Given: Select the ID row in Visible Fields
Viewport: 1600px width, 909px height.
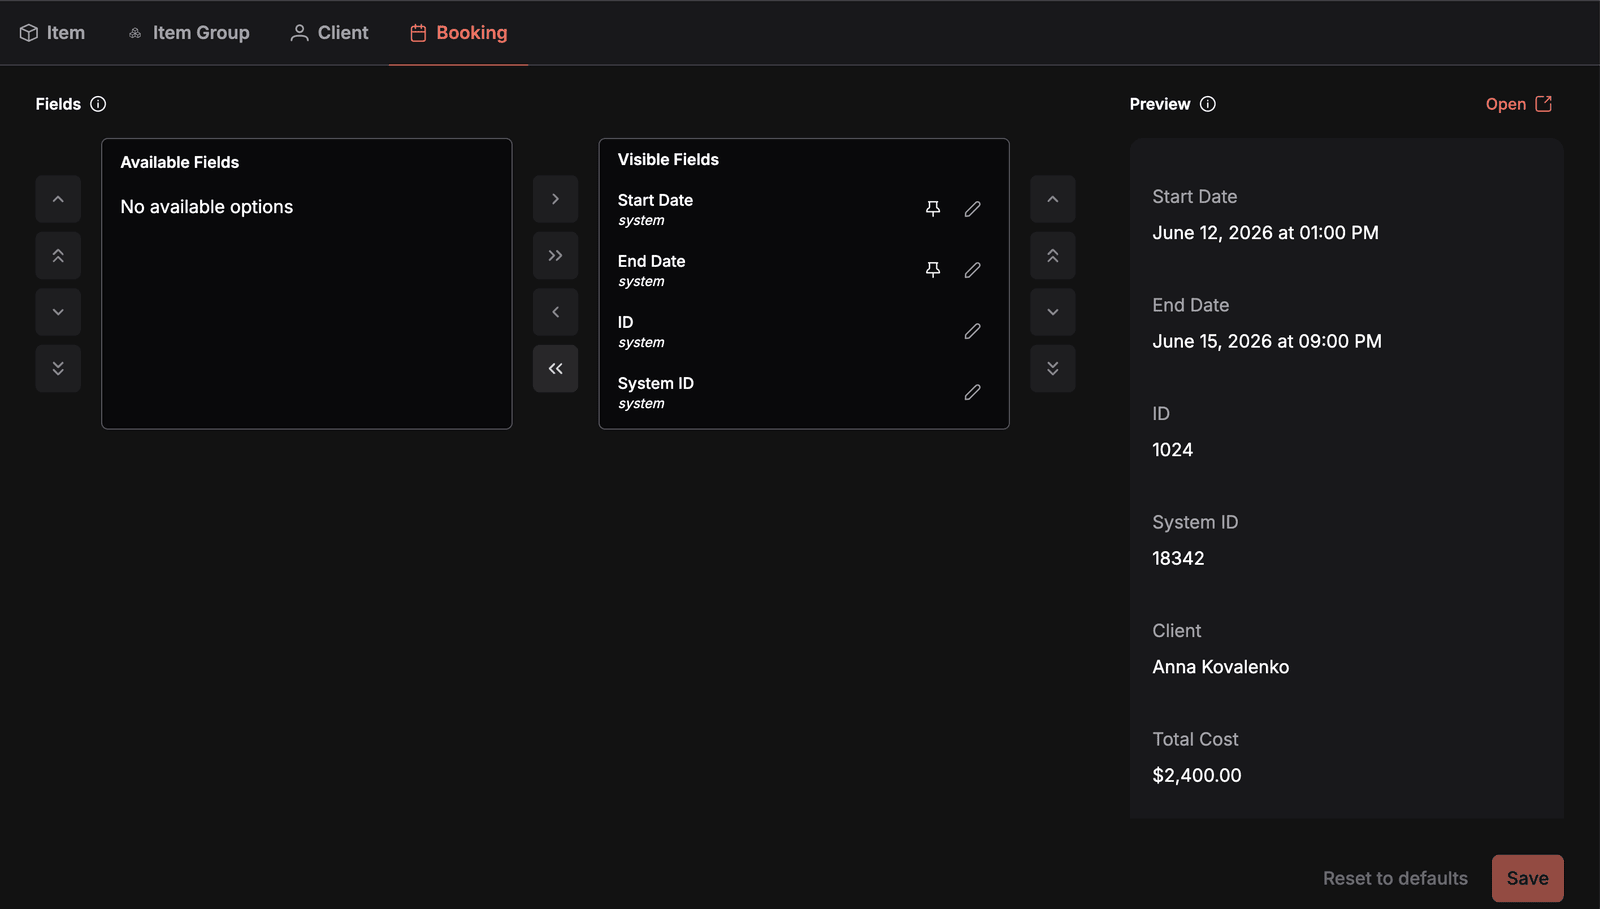Looking at the screenshot, I should click(x=803, y=331).
